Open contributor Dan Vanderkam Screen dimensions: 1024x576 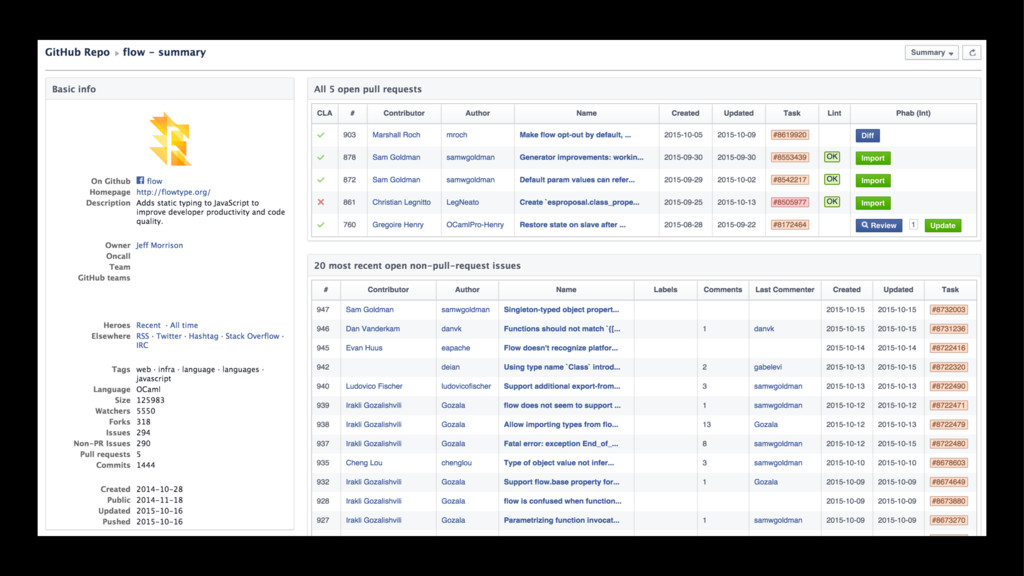pyautogui.click(x=372, y=328)
